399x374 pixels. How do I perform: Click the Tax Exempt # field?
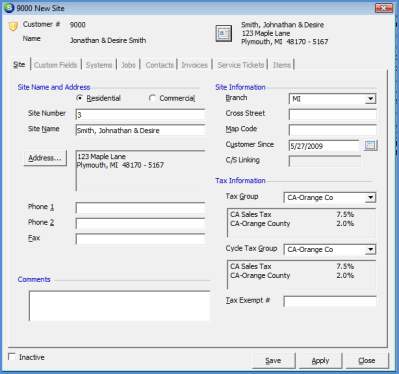point(330,301)
